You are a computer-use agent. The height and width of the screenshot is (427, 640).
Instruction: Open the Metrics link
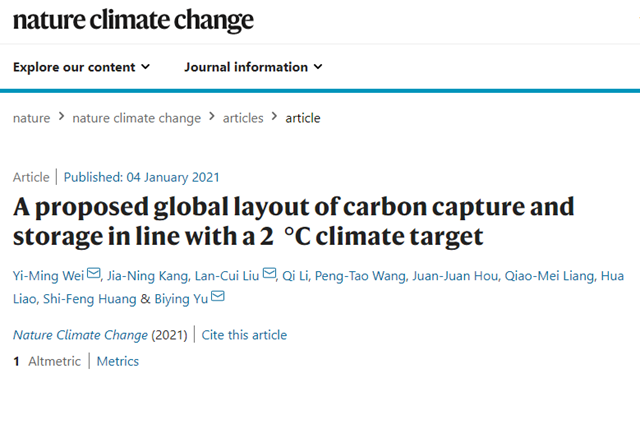coord(118,361)
